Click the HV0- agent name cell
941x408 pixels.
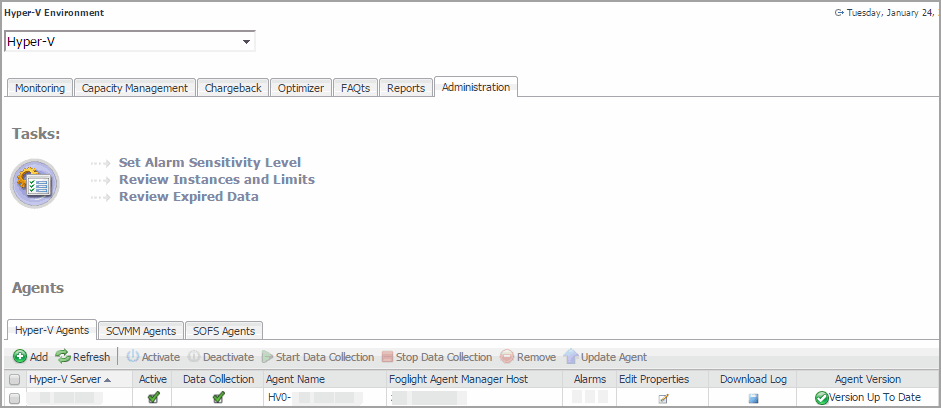pos(325,397)
